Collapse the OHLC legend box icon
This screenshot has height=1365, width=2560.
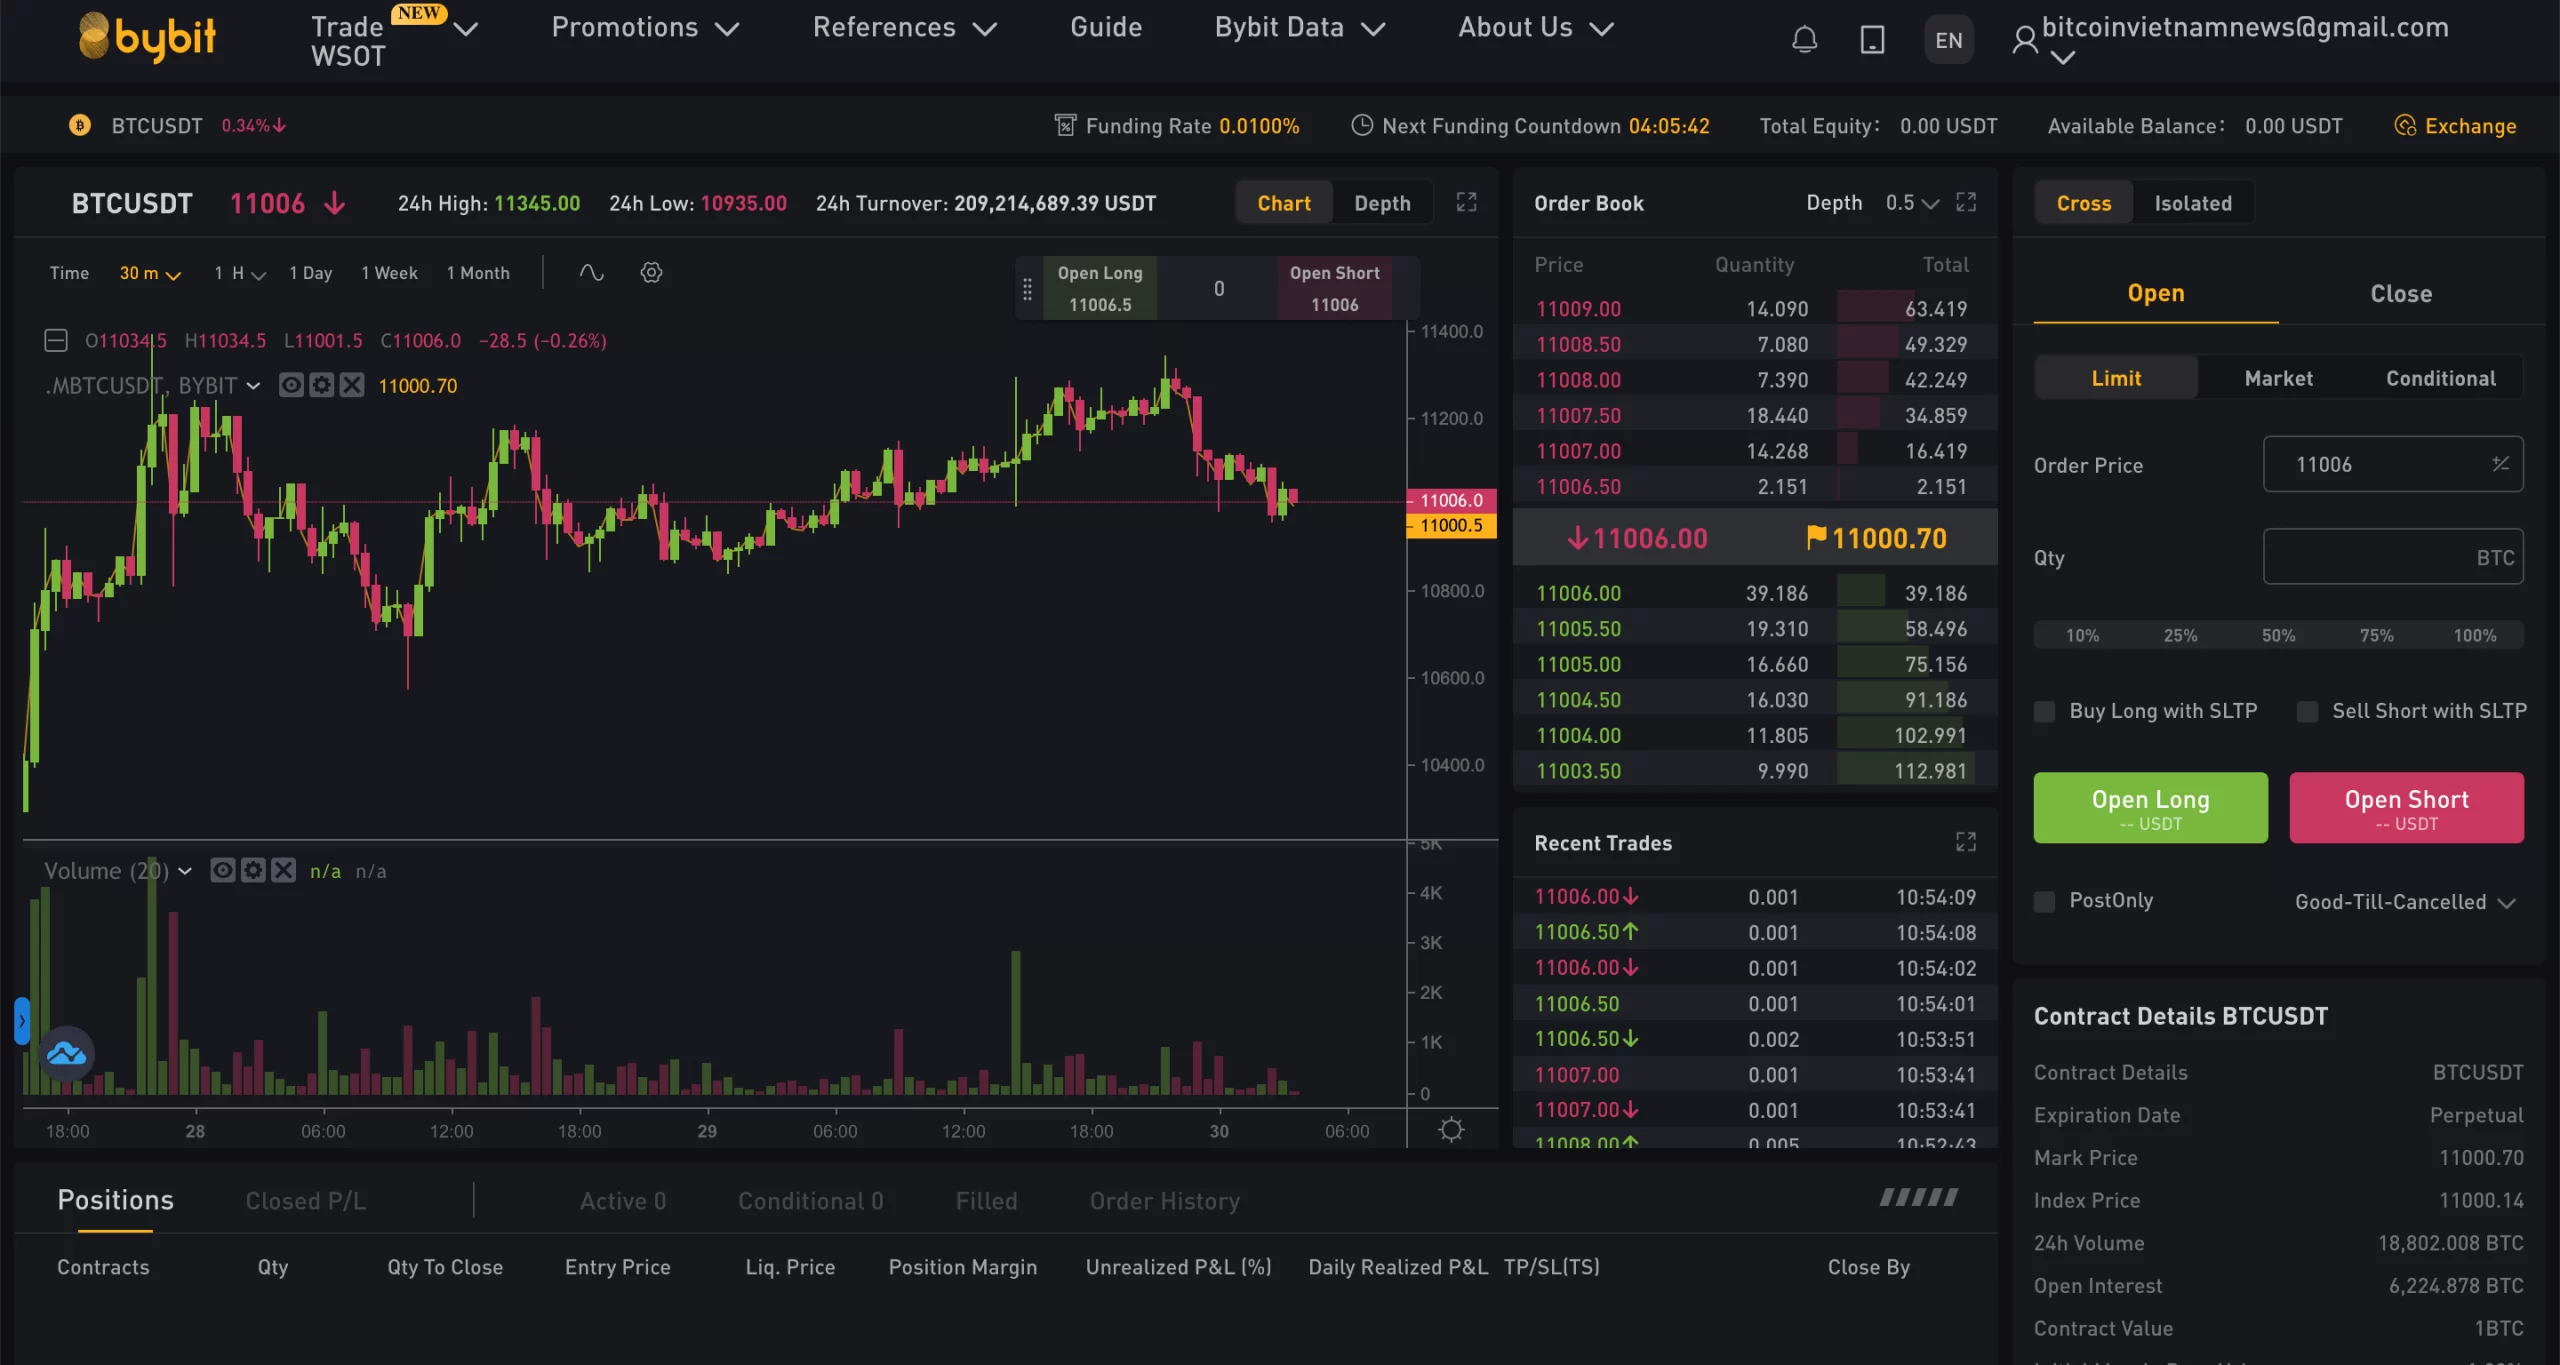pyautogui.click(x=56, y=341)
